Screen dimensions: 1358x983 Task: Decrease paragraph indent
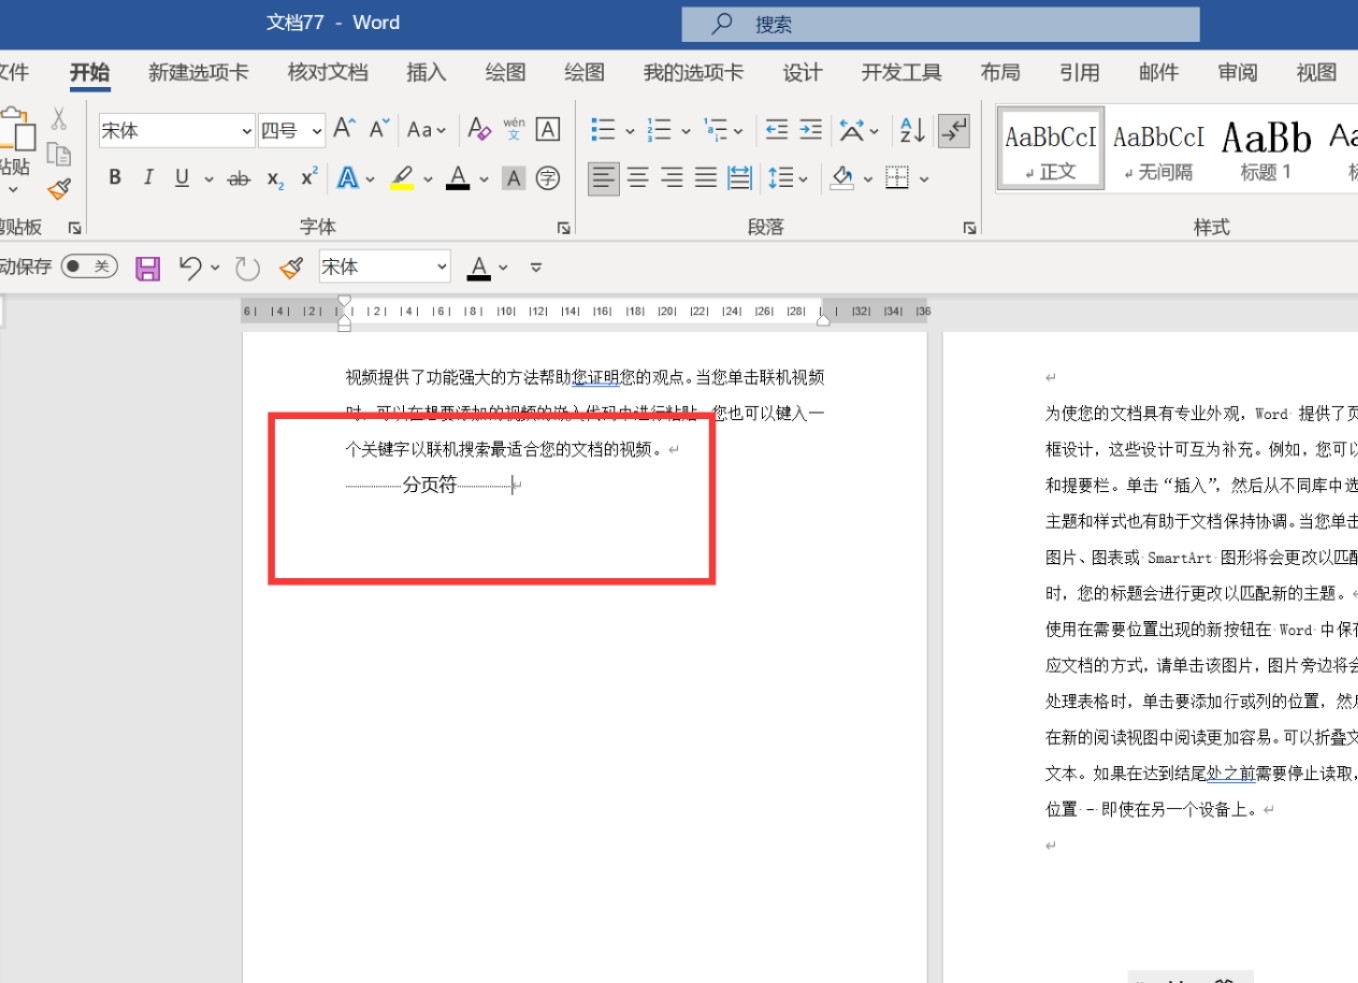[x=776, y=129]
